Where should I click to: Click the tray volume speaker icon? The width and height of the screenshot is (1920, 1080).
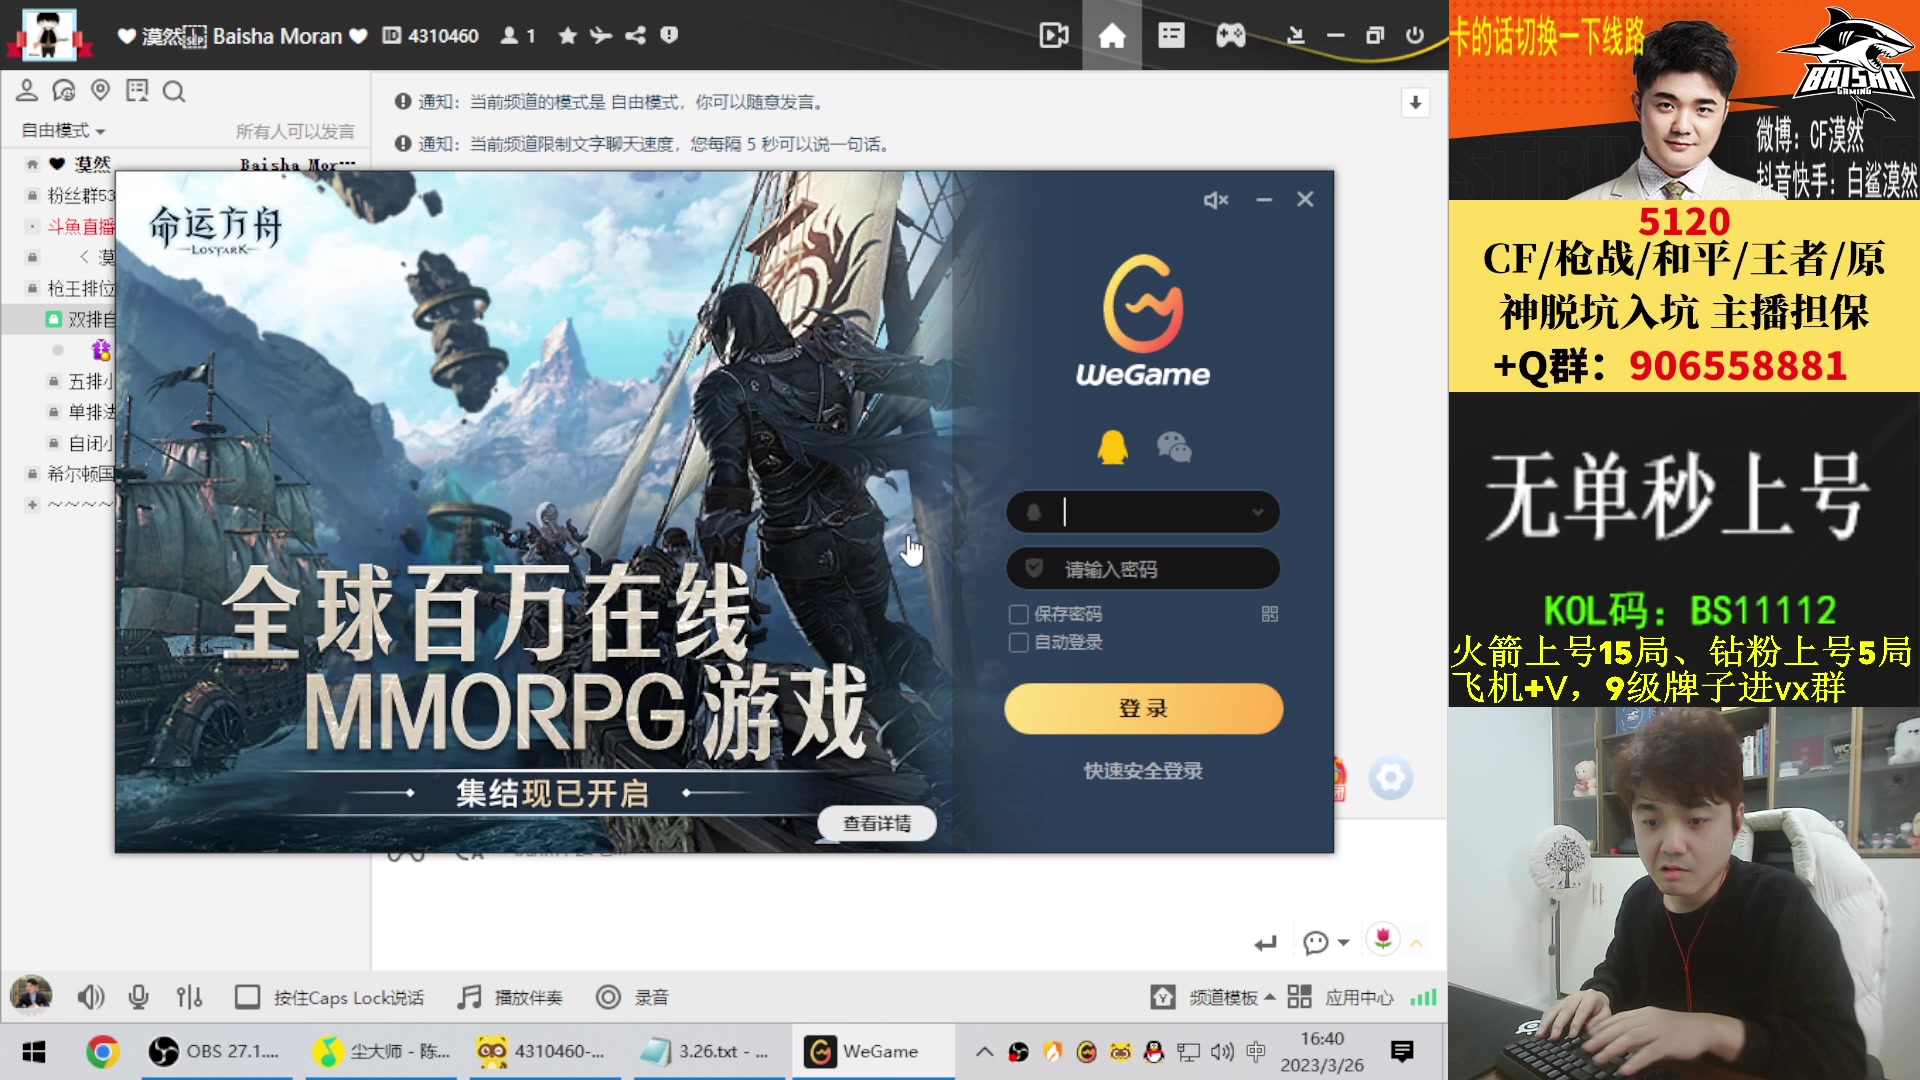(1222, 1052)
